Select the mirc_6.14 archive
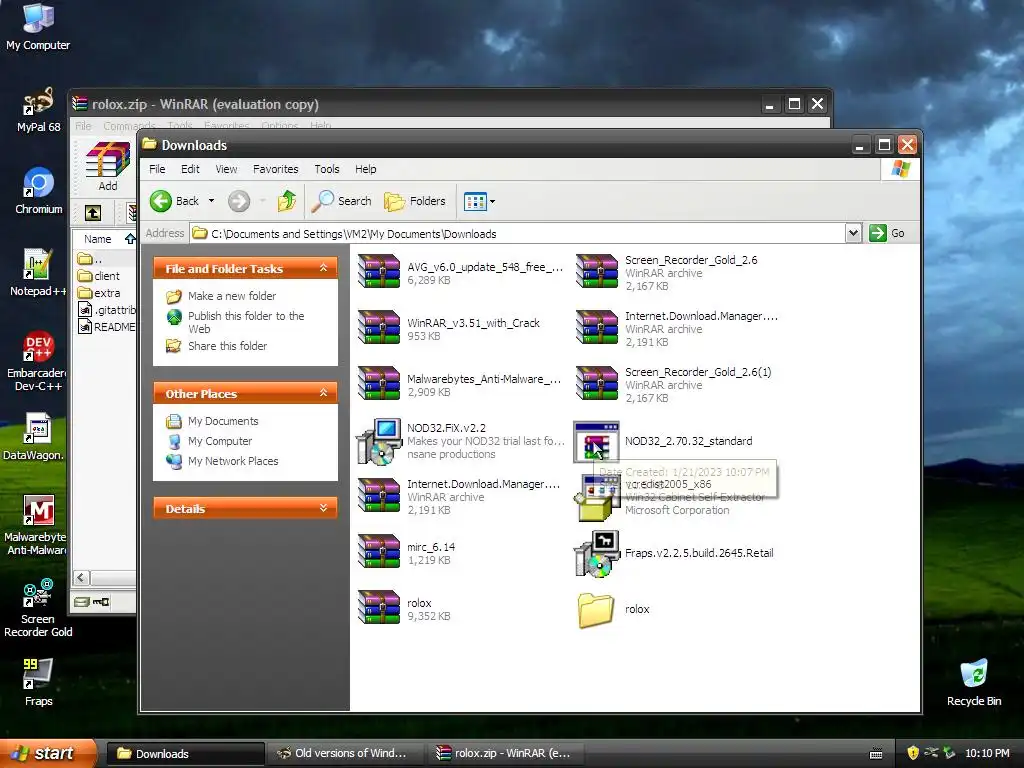This screenshot has height=768, width=1024. pyautogui.click(x=406, y=552)
